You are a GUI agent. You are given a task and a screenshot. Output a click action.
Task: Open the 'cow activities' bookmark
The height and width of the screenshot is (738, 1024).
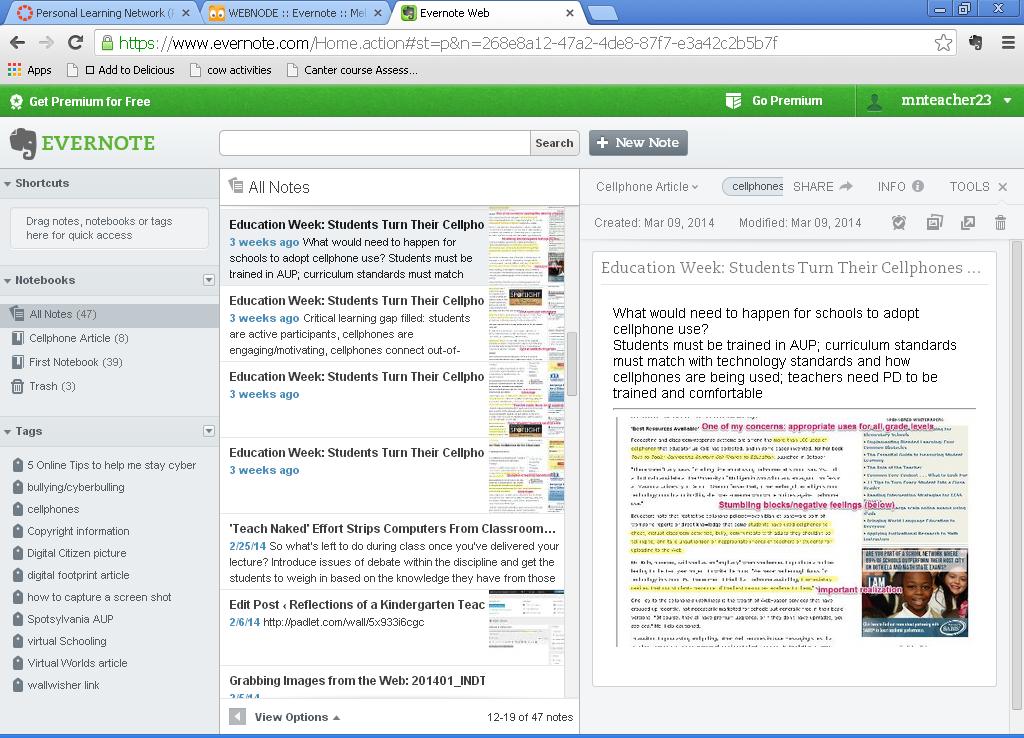(231, 70)
